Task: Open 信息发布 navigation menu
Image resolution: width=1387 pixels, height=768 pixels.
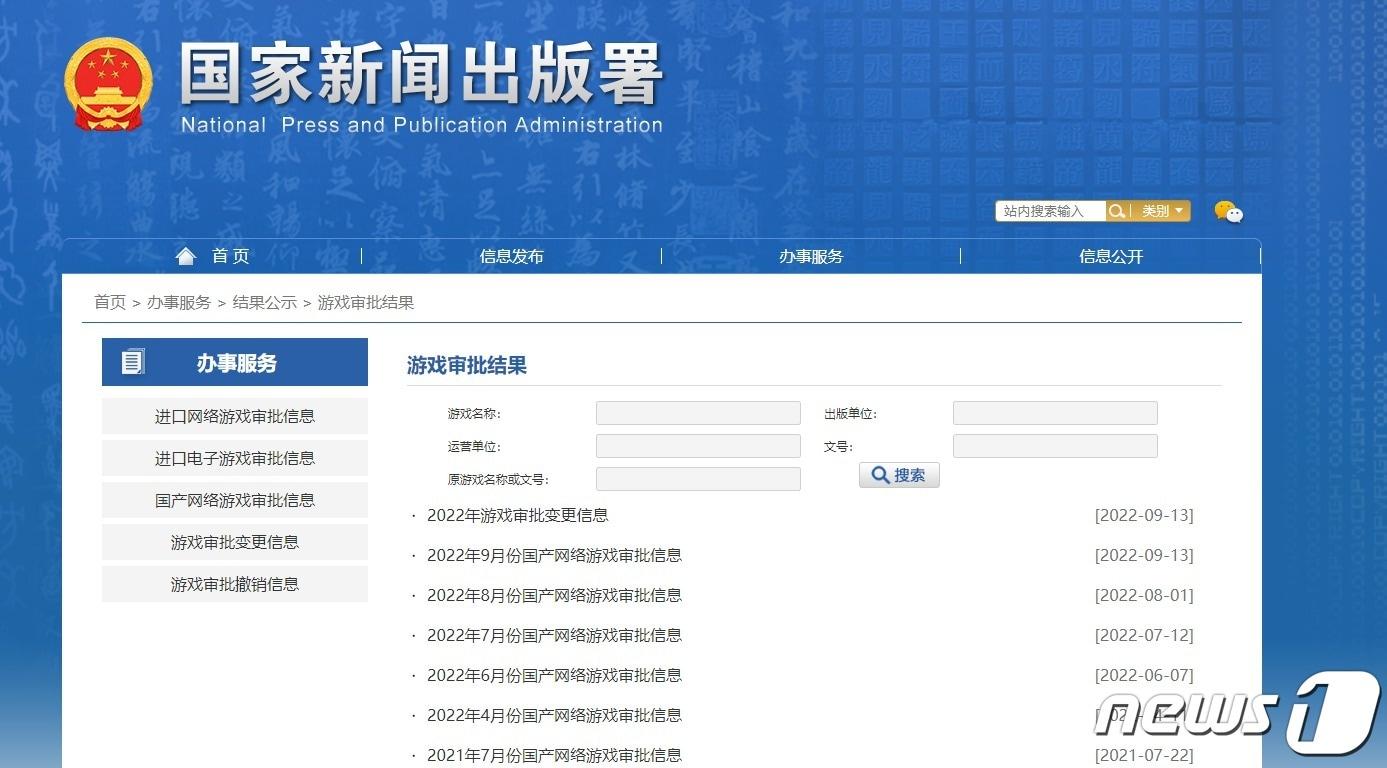Action: (x=511, y=257)
